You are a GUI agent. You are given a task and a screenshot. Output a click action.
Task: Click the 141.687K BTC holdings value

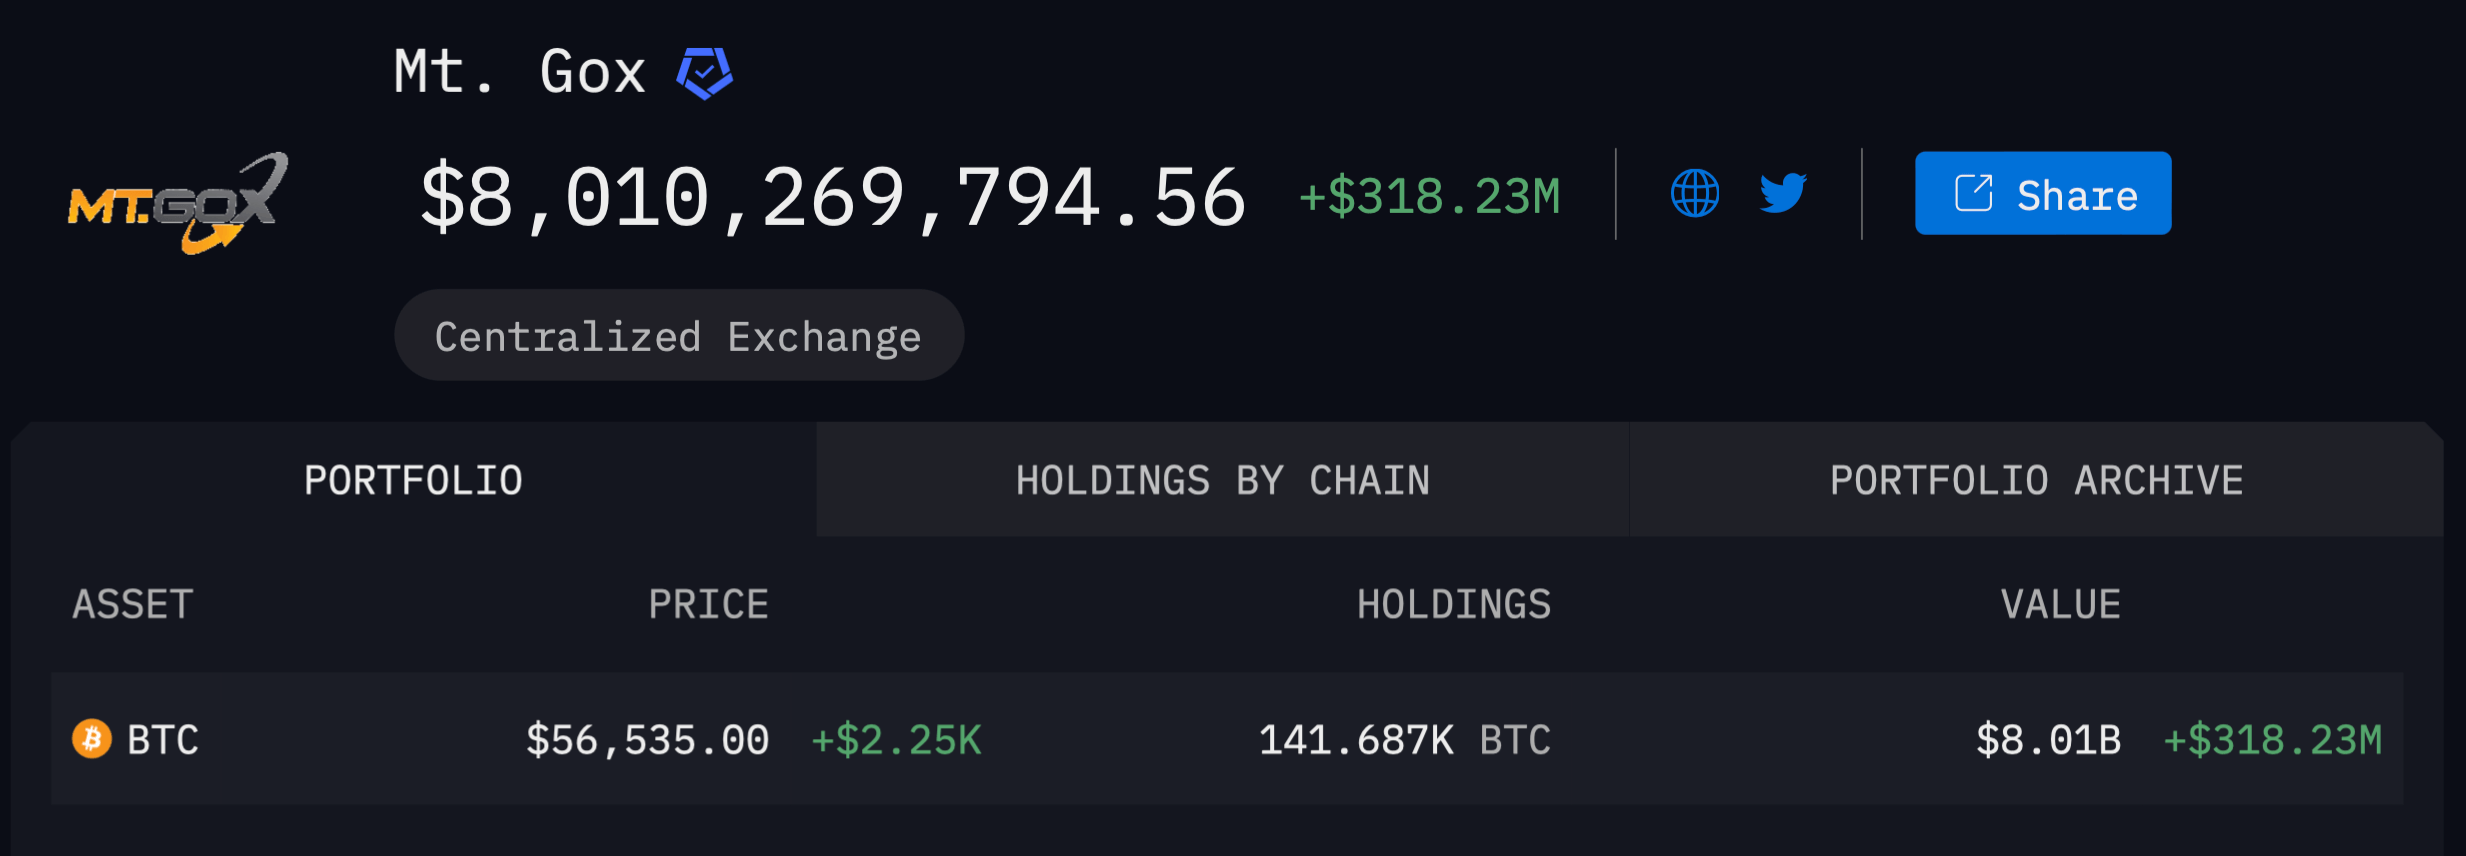point(1405,740)
